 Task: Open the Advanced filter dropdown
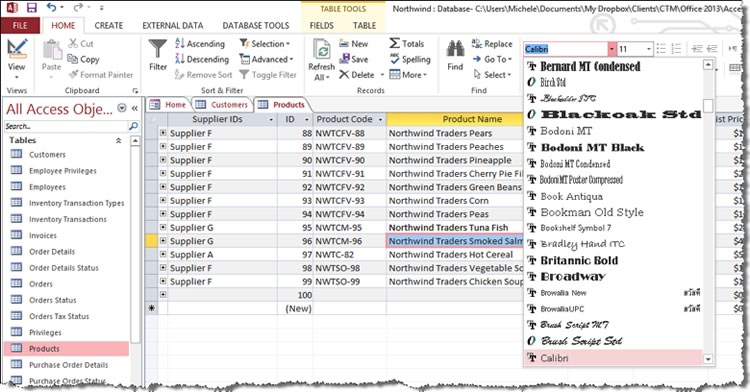tap(267, 59)
